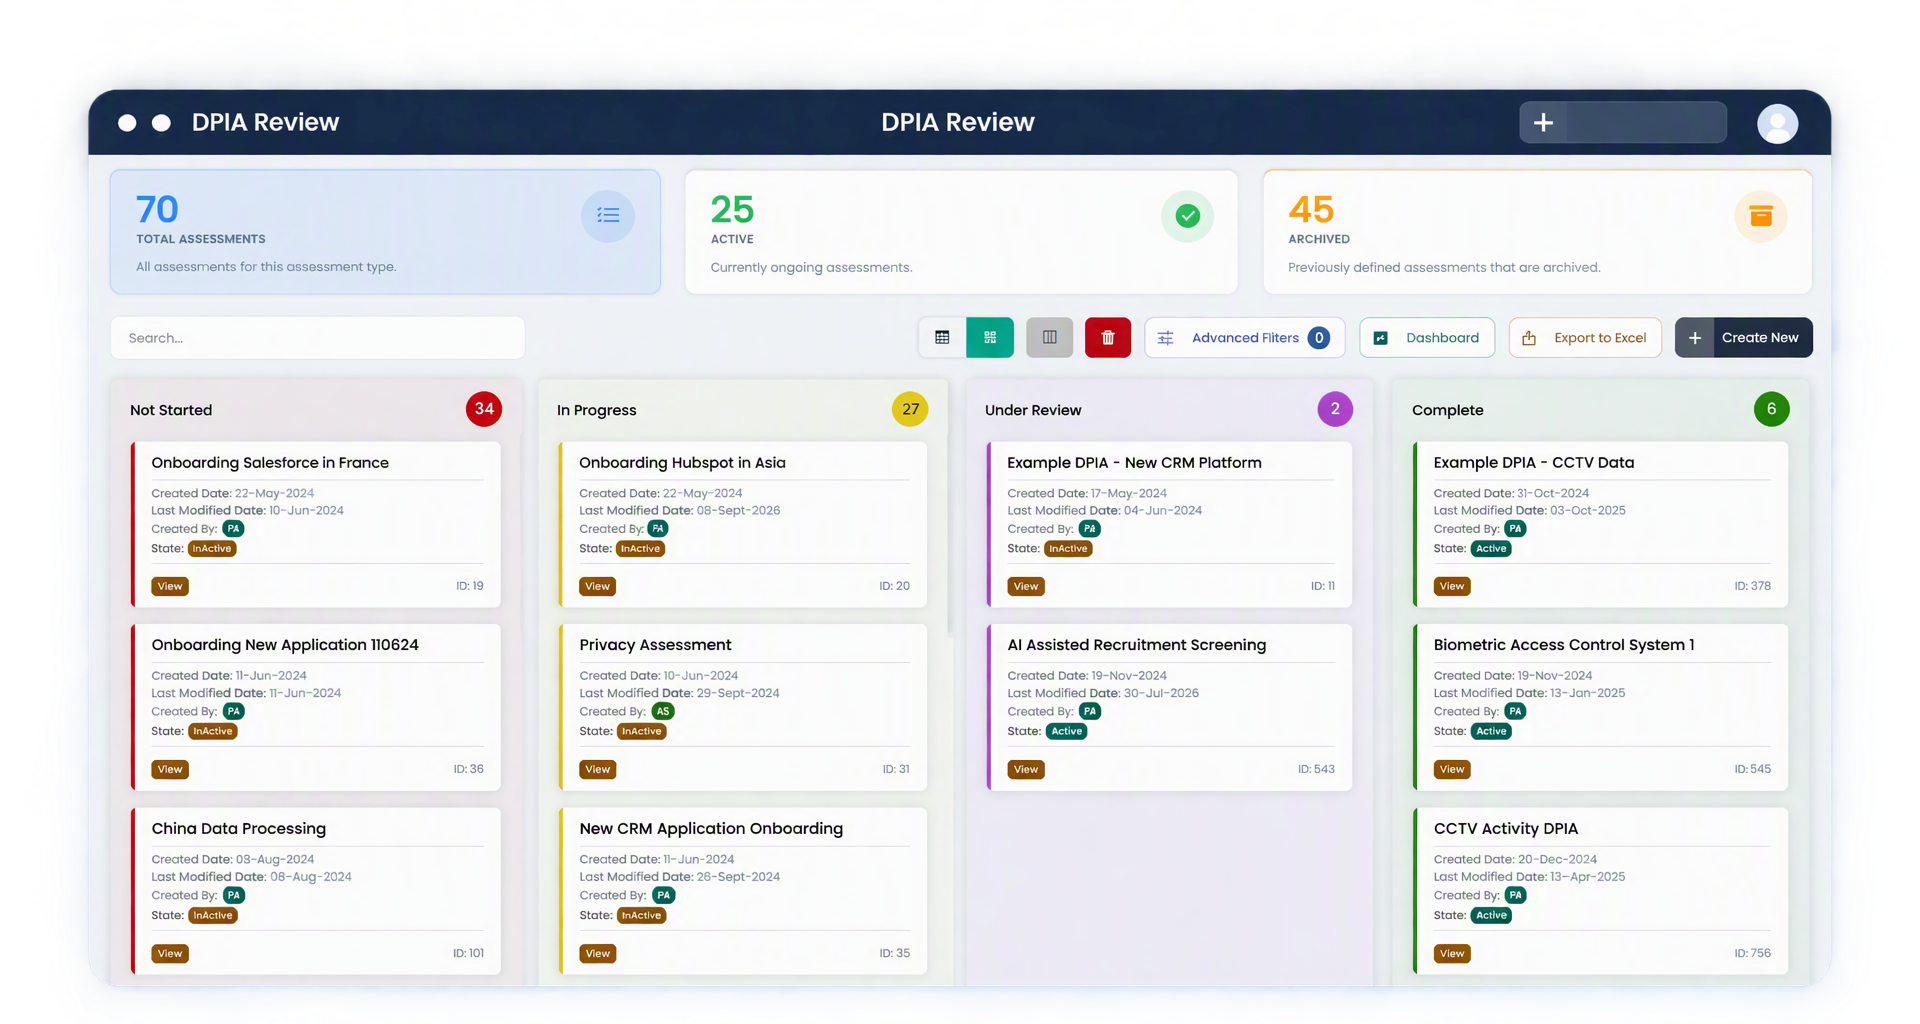Open the user profile avatar
The height and width of the screenshot is (1024, 1920).
[1777, 123]
